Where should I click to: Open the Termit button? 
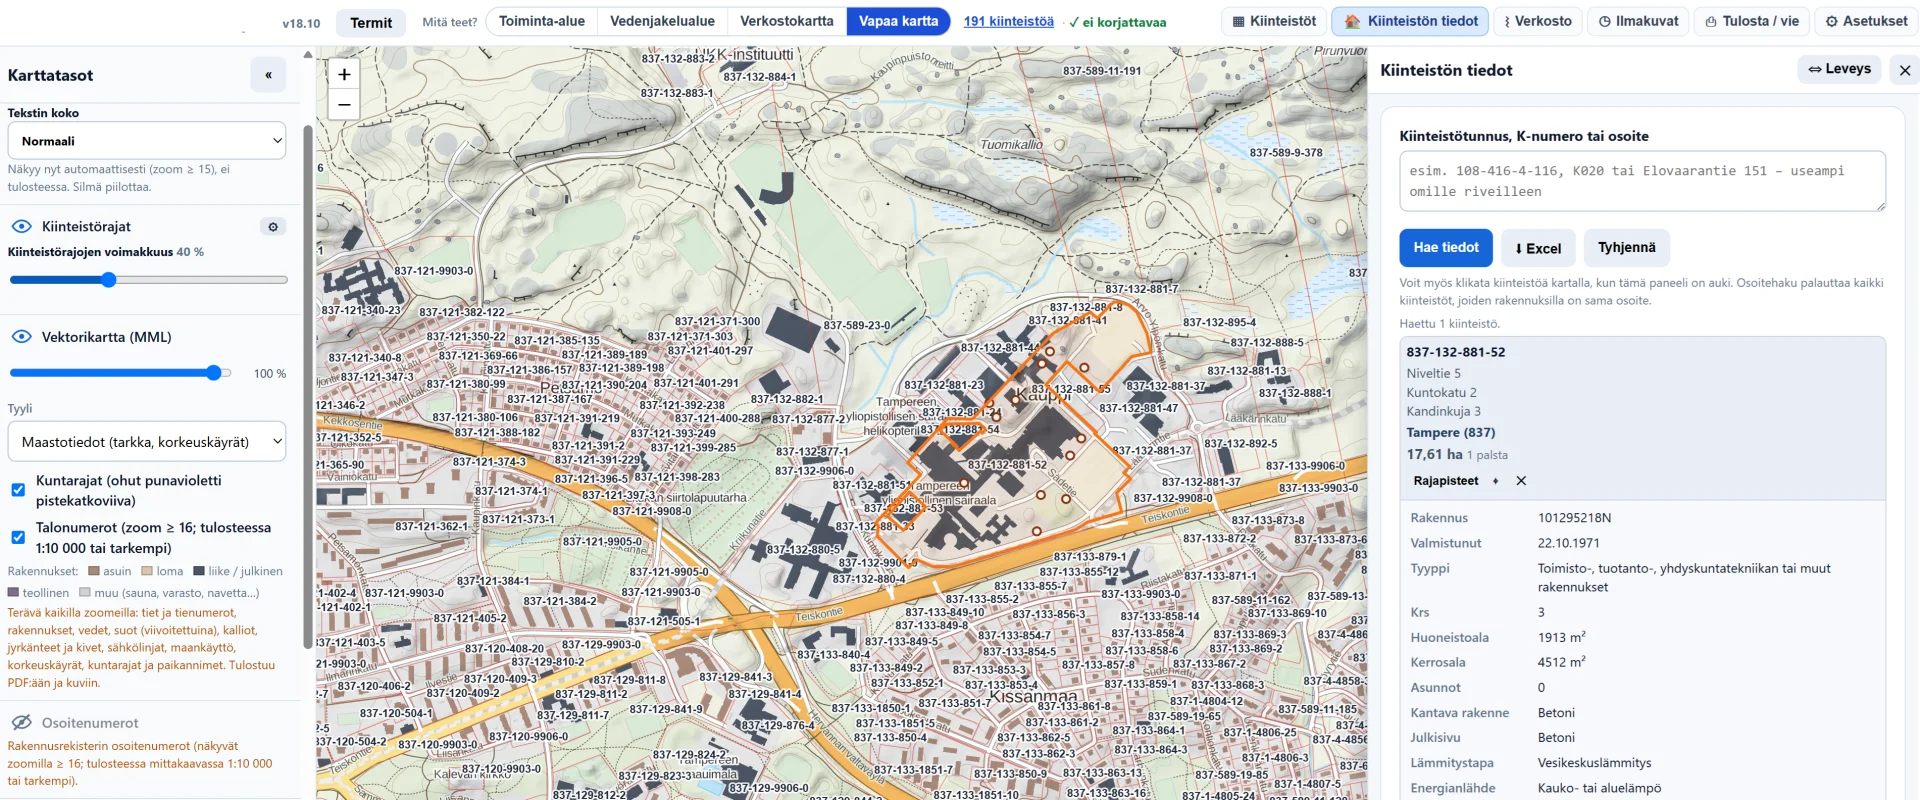click(371, 23)
